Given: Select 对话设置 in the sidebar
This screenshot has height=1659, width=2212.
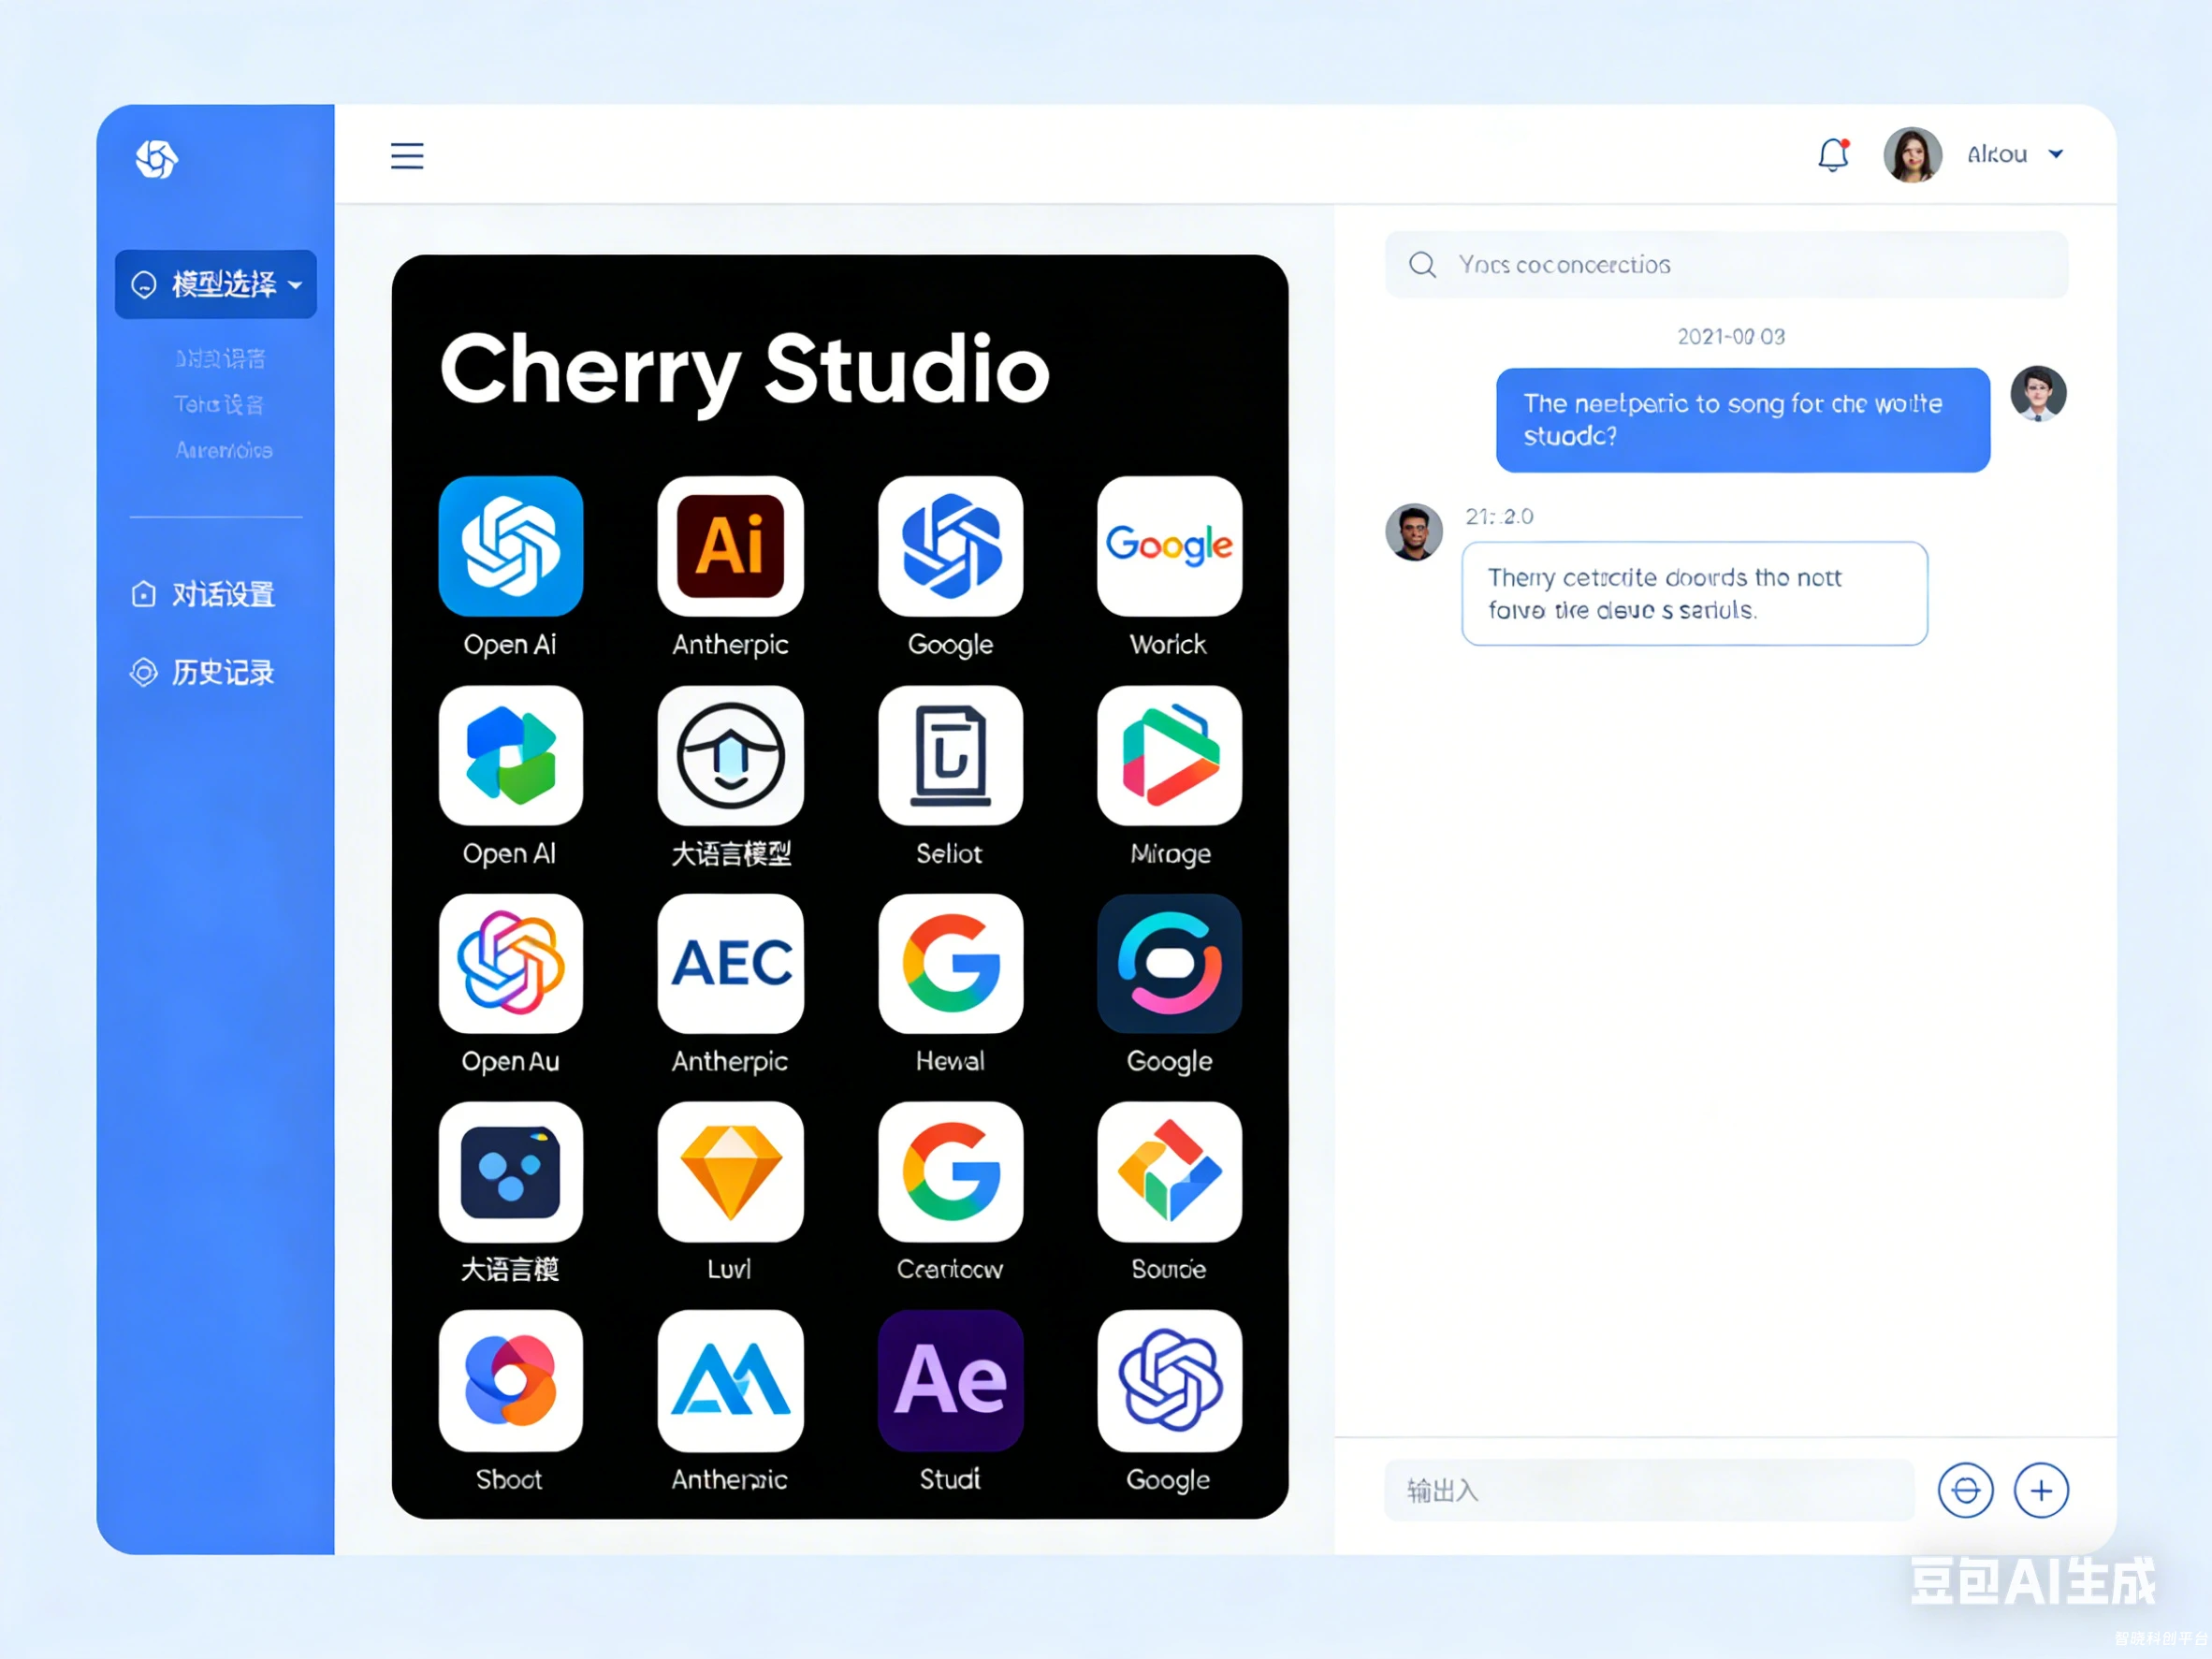Looking at the screenshot, I should click(221, 593).
